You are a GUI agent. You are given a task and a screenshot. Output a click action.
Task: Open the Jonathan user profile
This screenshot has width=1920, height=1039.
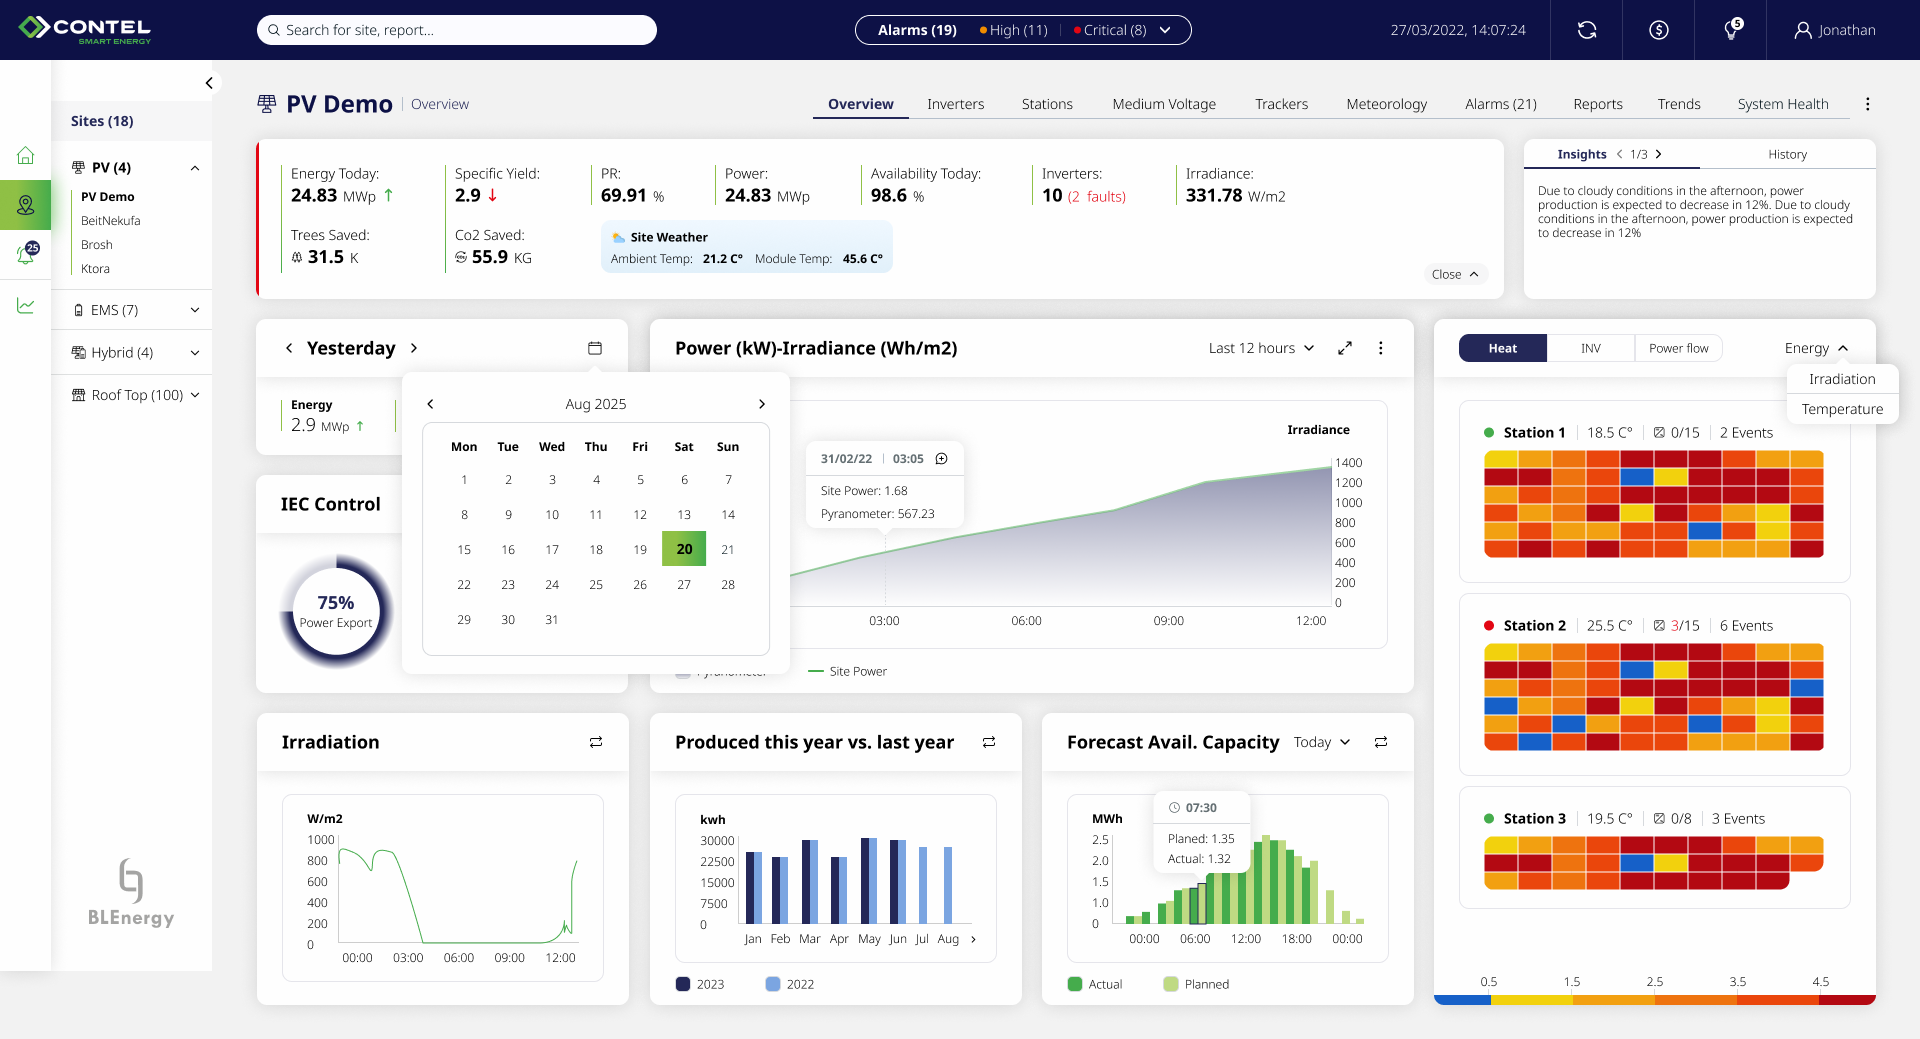(x=1835, y=30)
